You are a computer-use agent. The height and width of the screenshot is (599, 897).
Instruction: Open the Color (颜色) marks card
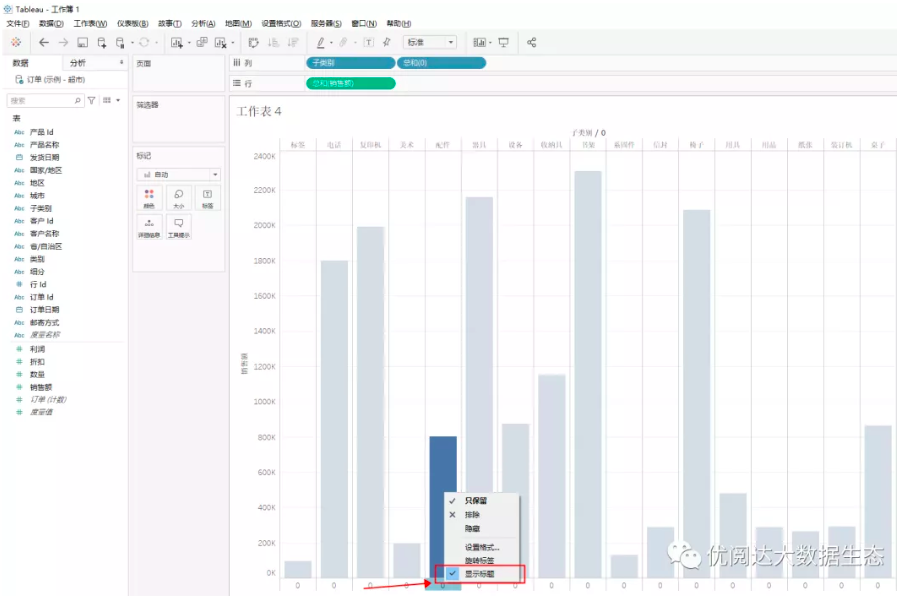[149, 197]
